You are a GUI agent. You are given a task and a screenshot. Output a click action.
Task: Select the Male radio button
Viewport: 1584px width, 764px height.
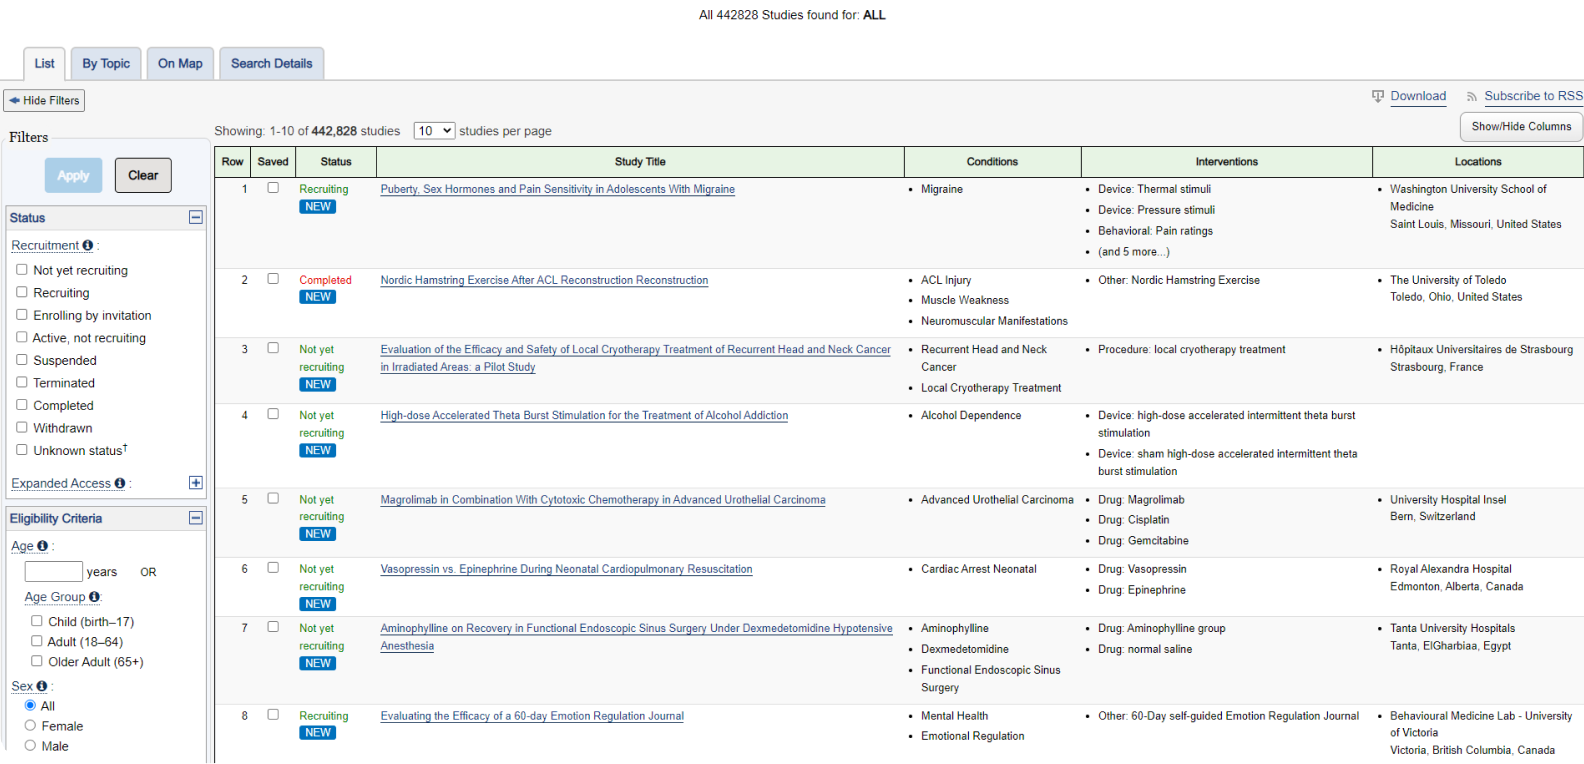click(x=30, y=746)
